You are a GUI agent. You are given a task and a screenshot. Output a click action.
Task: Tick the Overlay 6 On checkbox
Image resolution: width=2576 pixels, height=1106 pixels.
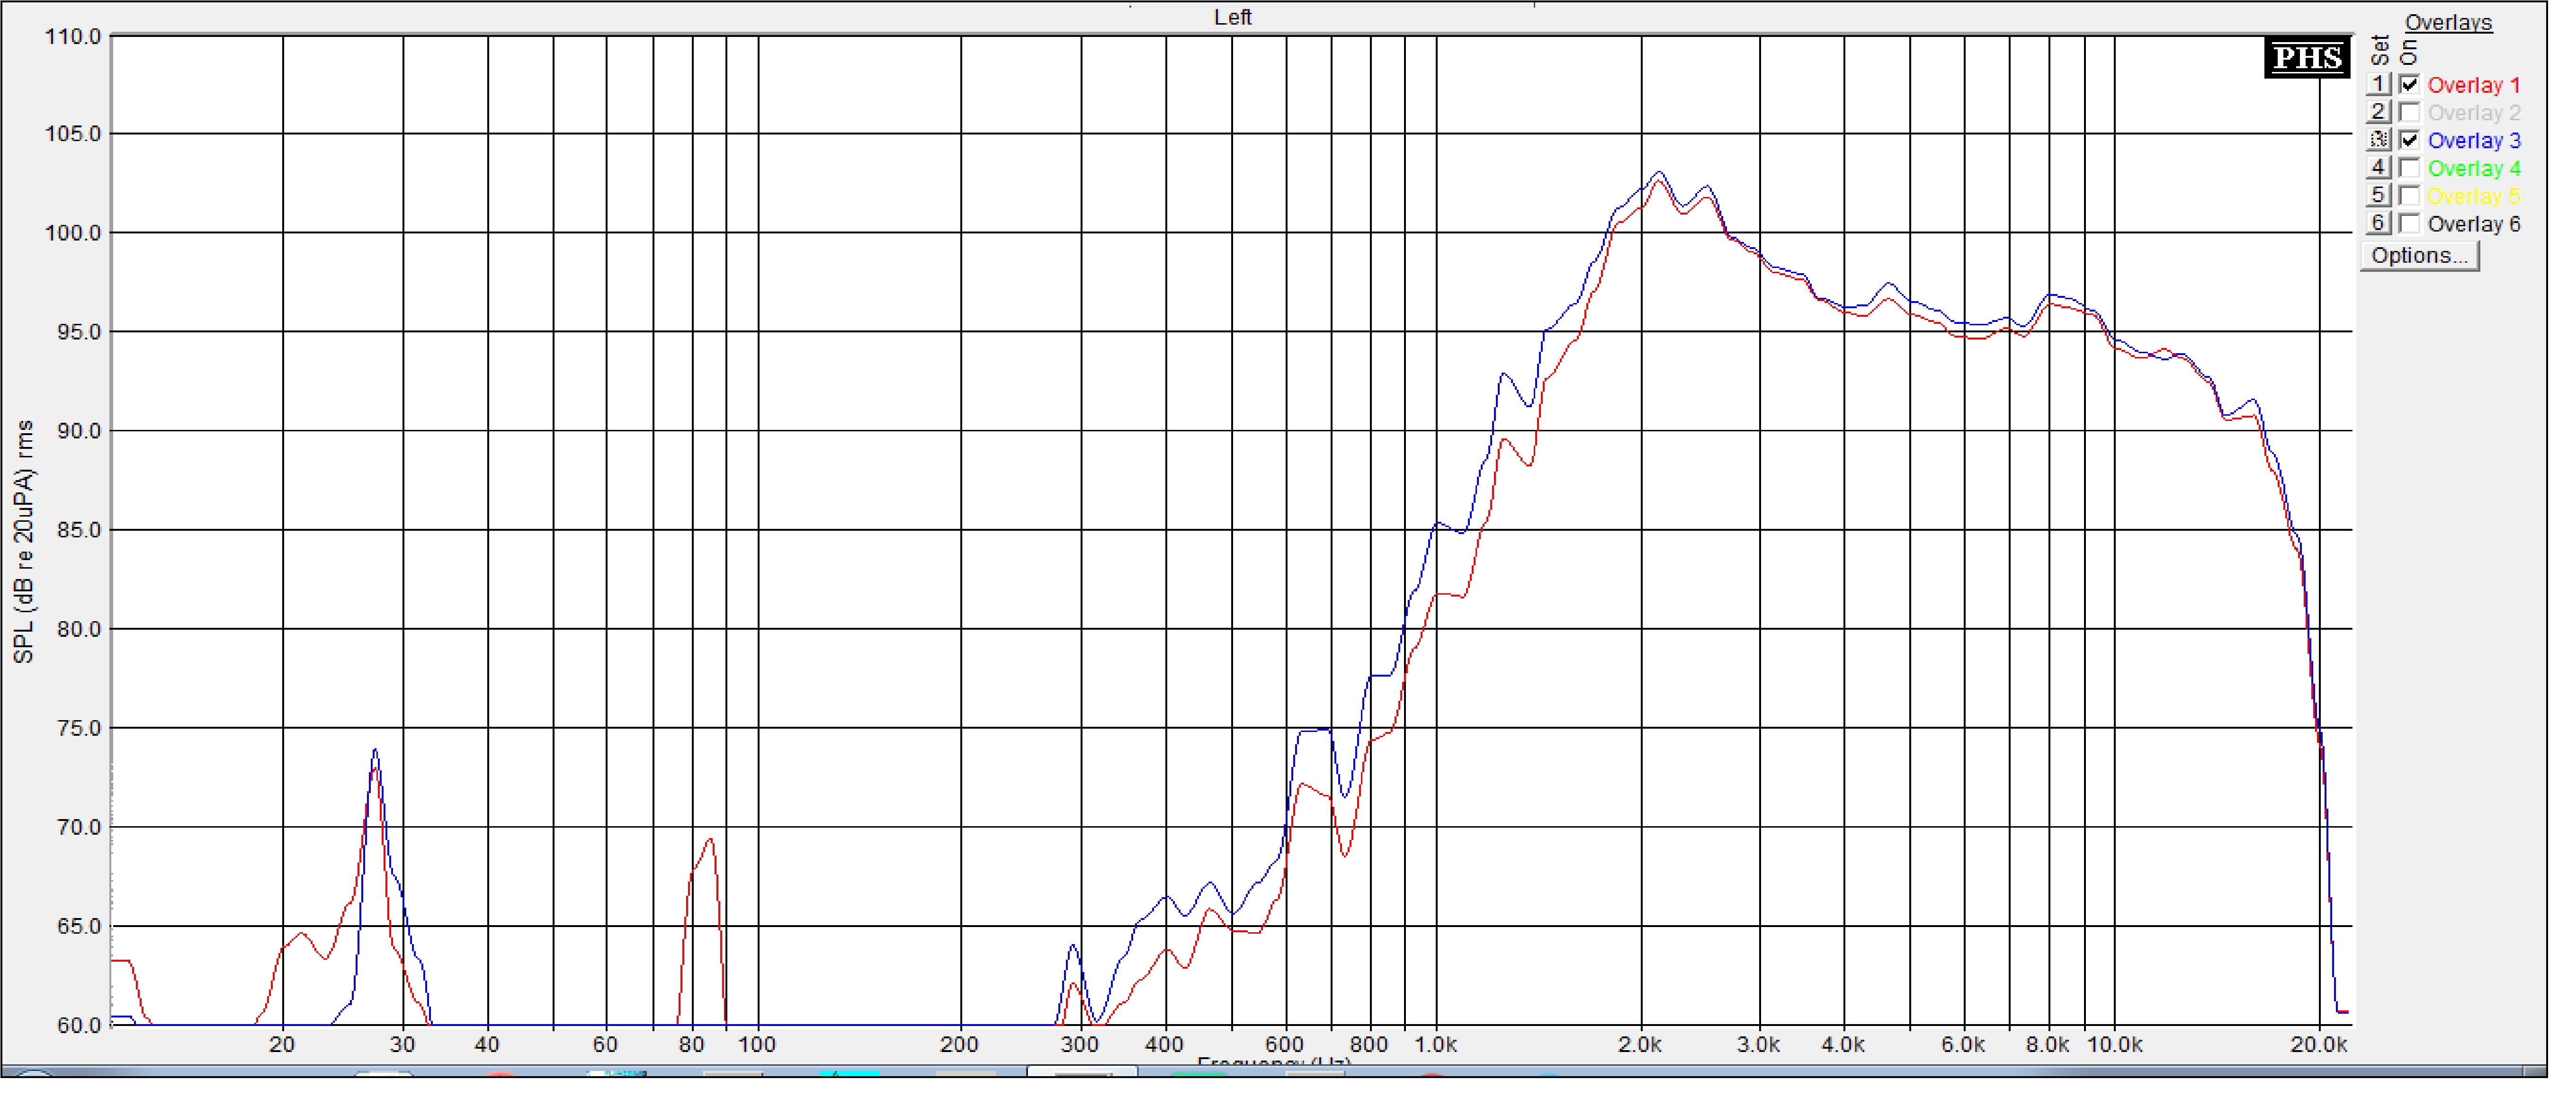pos(2409,223)
